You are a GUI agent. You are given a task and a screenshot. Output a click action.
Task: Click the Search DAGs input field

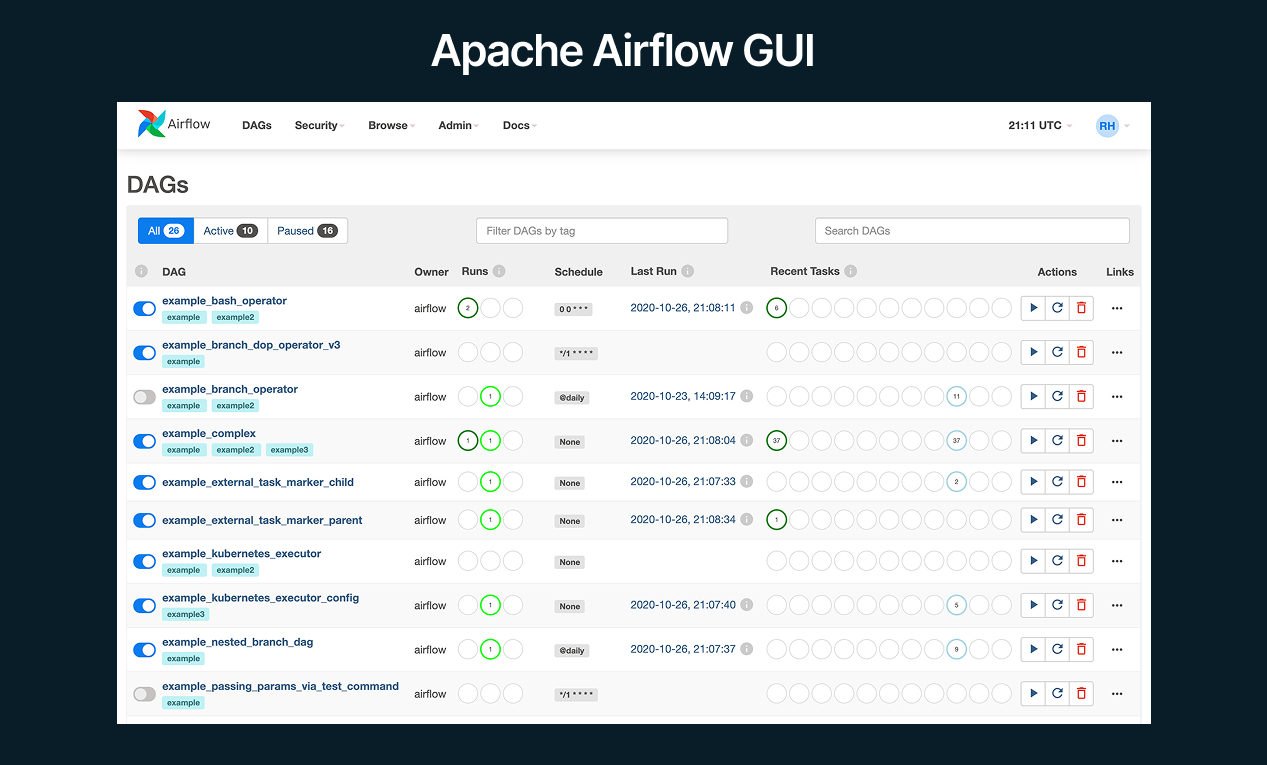pos(971,231)
